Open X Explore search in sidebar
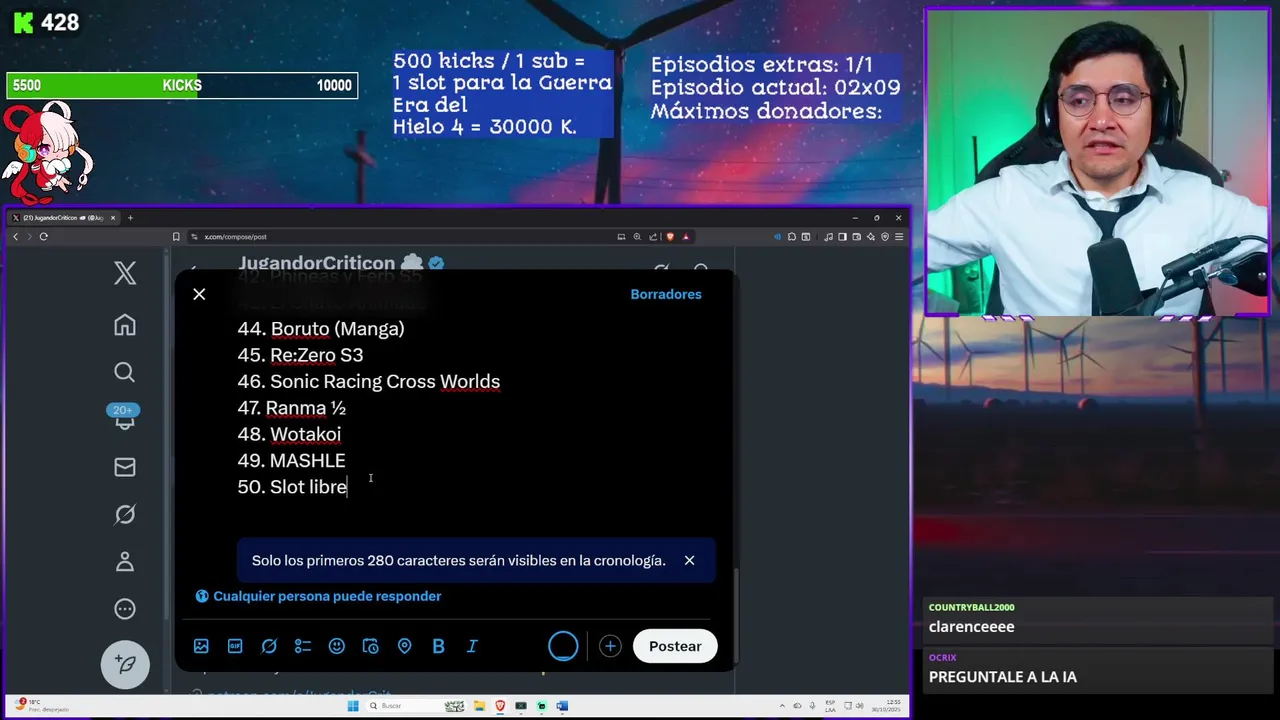The height and width of the screenshot is (720, 1280). (125, 372)
